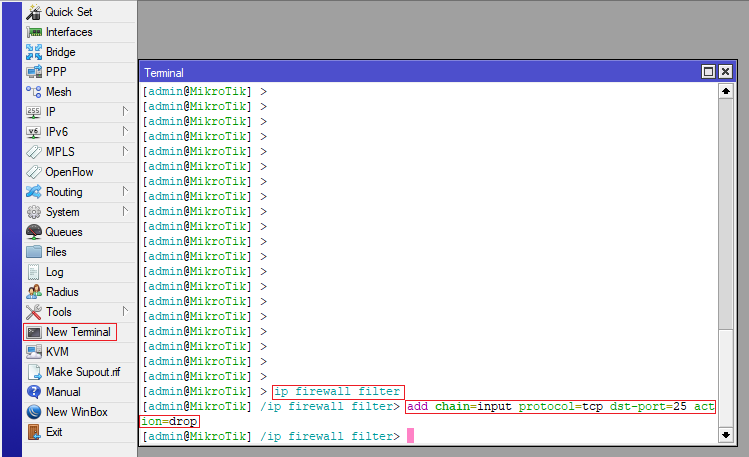Click the Interfaces card icon
Viewport: 749px width, 457px height.
pyautogui.click(x=34, y=32)
